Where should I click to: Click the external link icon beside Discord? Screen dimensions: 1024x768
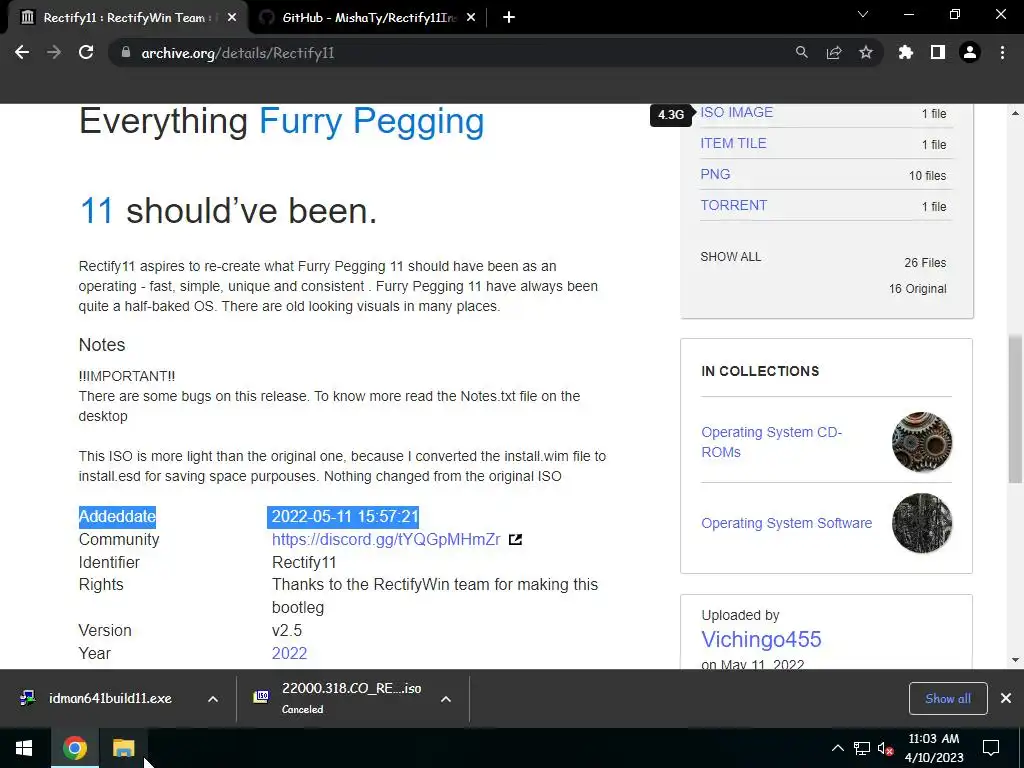[x=515, y=539]
